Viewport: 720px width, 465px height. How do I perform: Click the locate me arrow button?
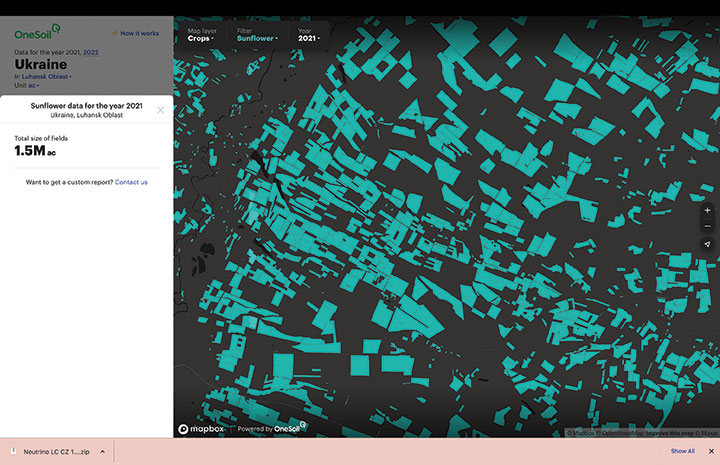click(707, 244)
